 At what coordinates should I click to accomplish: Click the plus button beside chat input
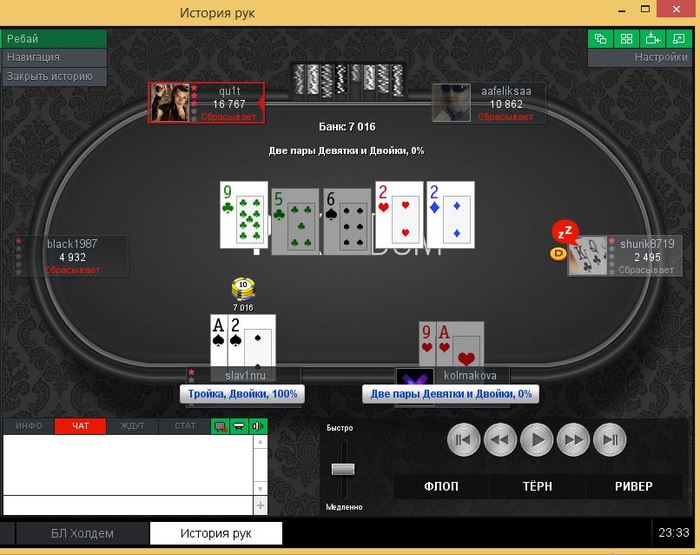tap(260, 505)
